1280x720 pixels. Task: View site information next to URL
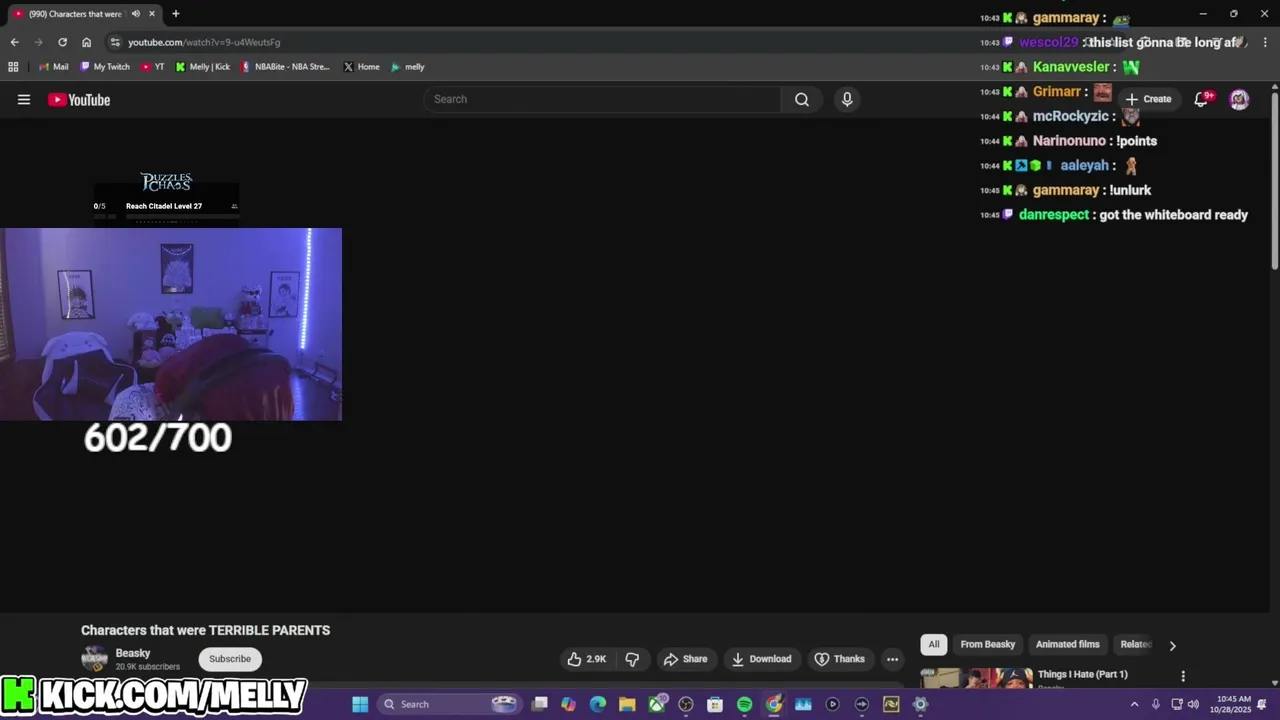tap(115, 42)
